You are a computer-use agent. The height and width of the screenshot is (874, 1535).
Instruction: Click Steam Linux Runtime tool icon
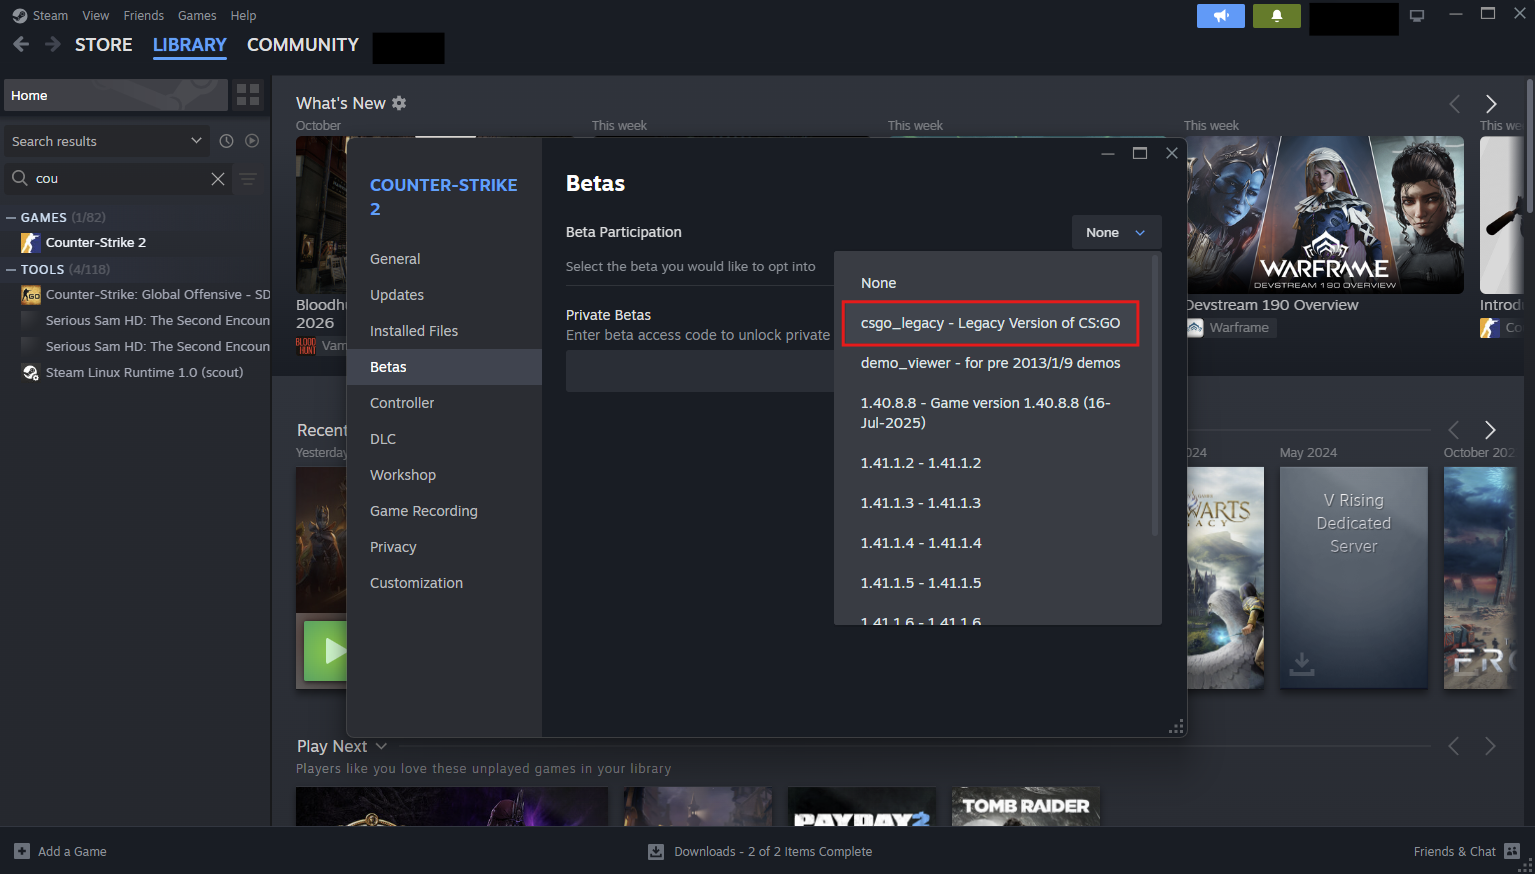(31, 373)
